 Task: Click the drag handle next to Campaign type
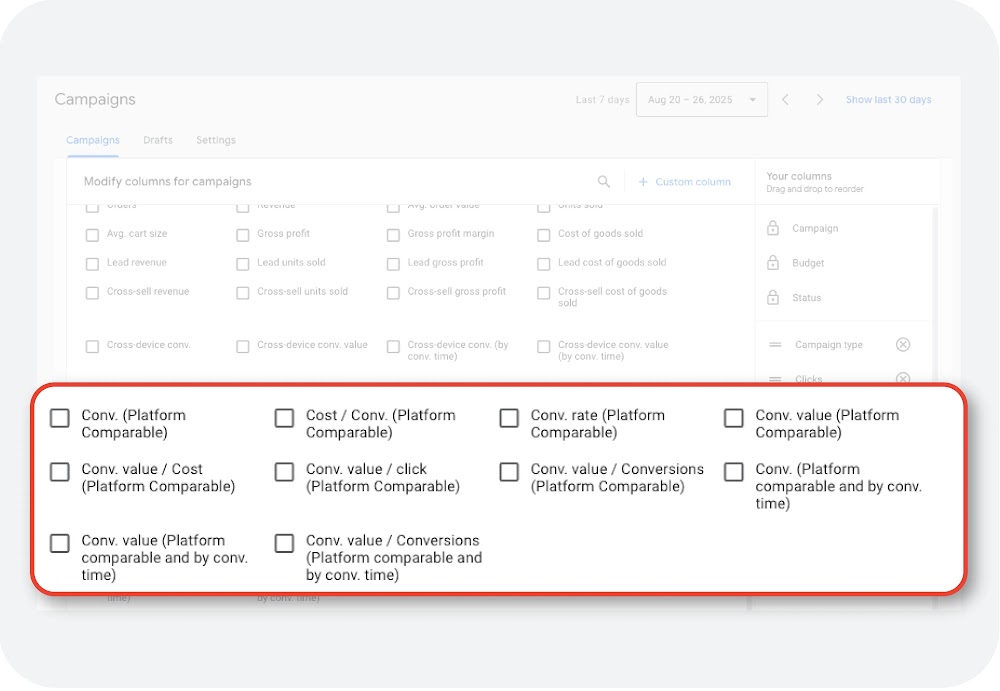point(775,344)
